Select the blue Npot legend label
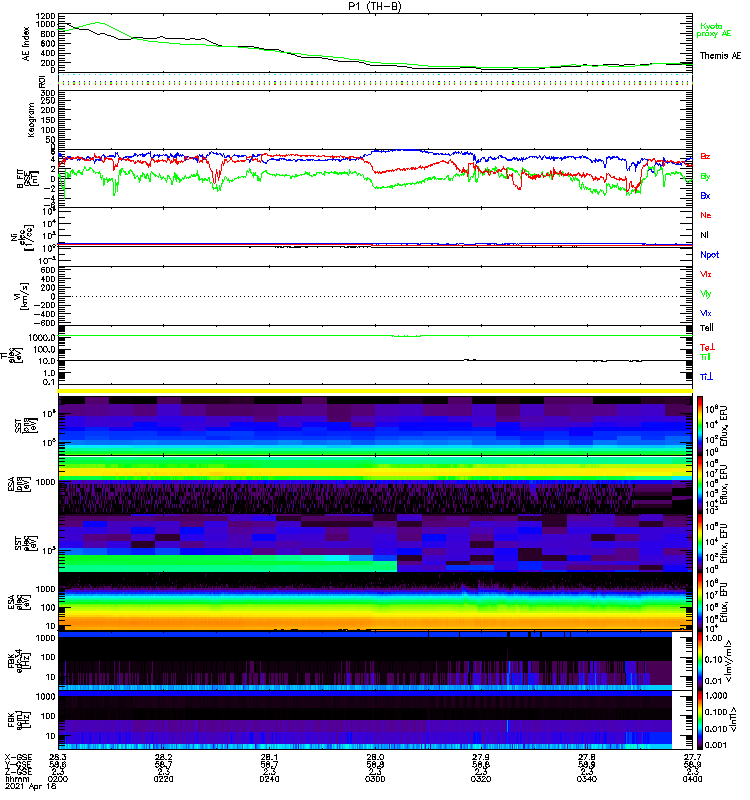Image resolution: width=750 pixels, height=800 pixels. point(709,255)
